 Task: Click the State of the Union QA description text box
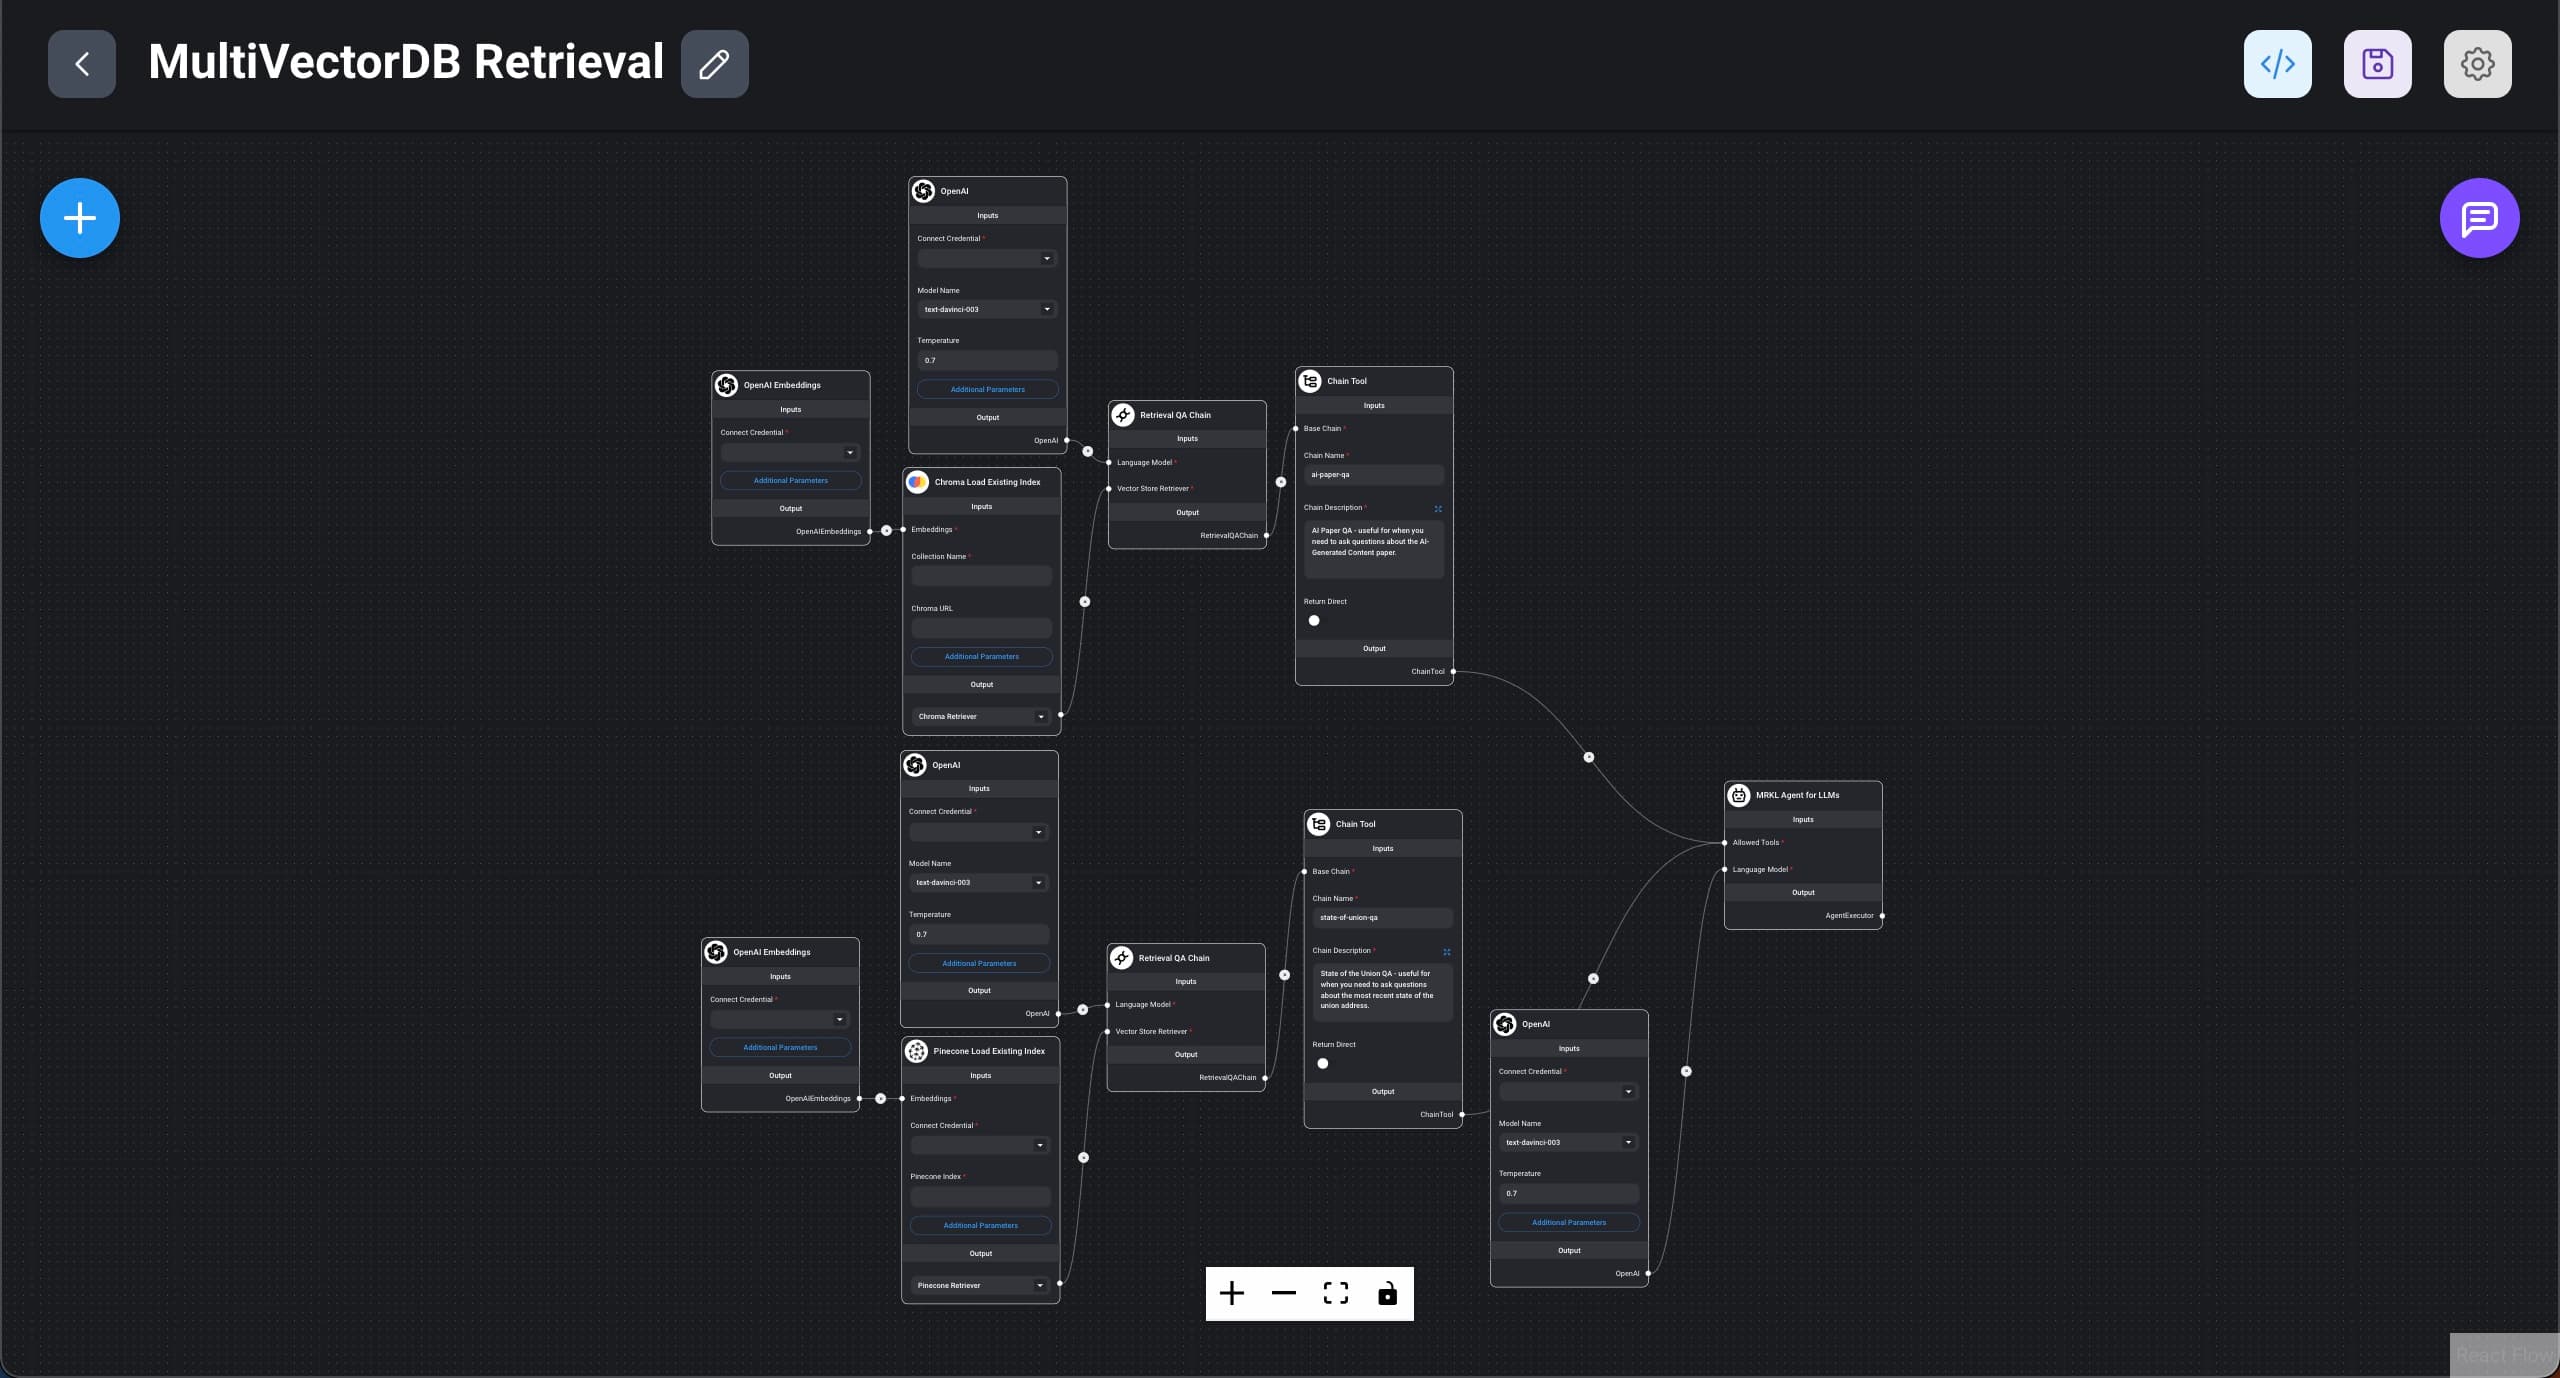tap(1382, 992)
